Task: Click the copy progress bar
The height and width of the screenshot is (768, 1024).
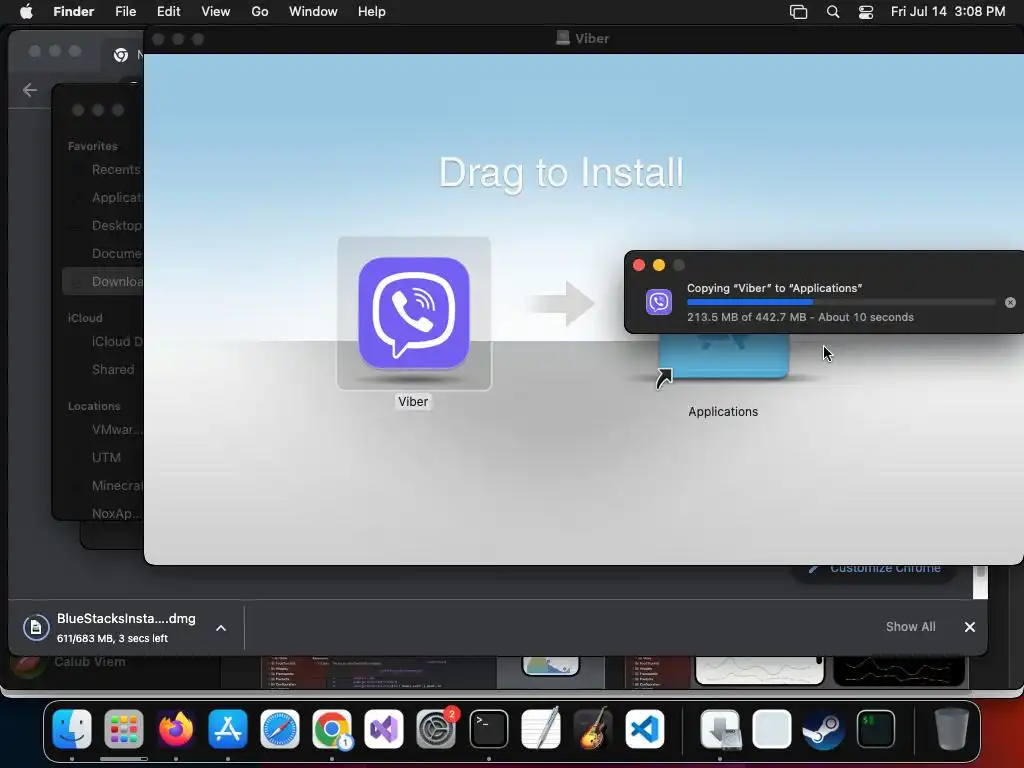Action: click(x=840, y=302)
